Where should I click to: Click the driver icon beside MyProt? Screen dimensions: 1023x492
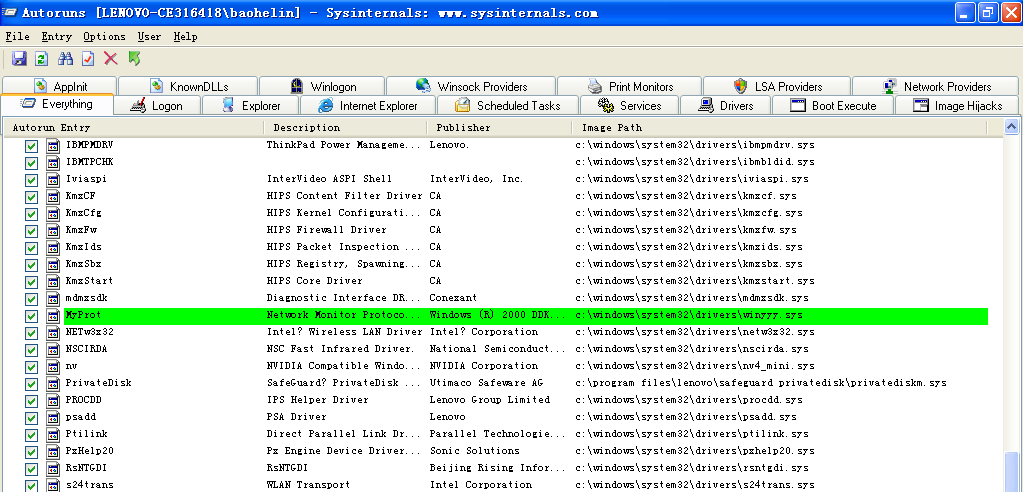tap(53, 316)
